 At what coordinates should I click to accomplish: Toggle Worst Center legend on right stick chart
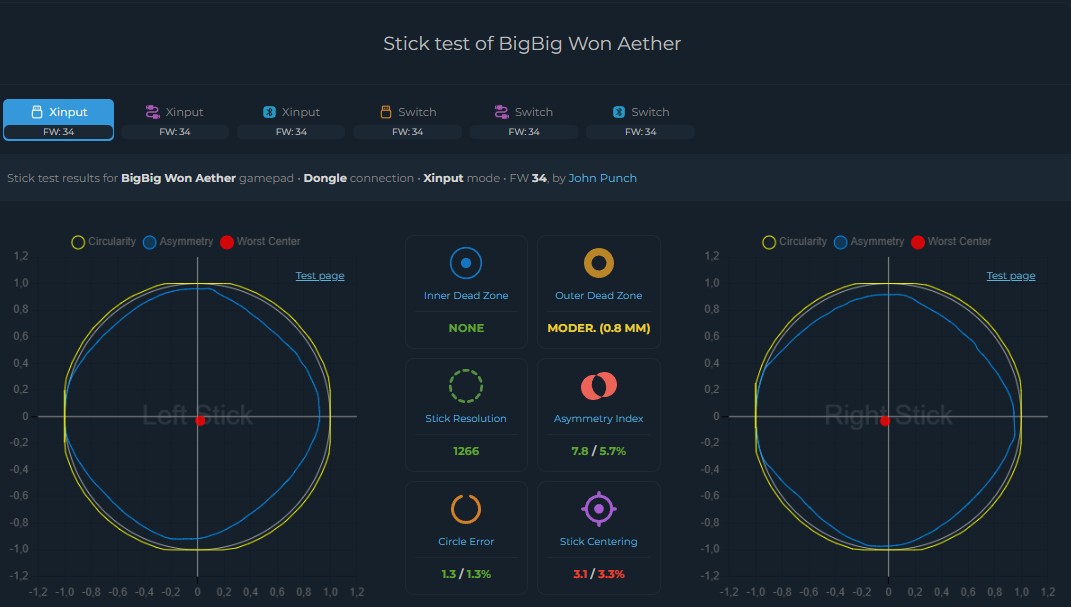click(951, 242)
